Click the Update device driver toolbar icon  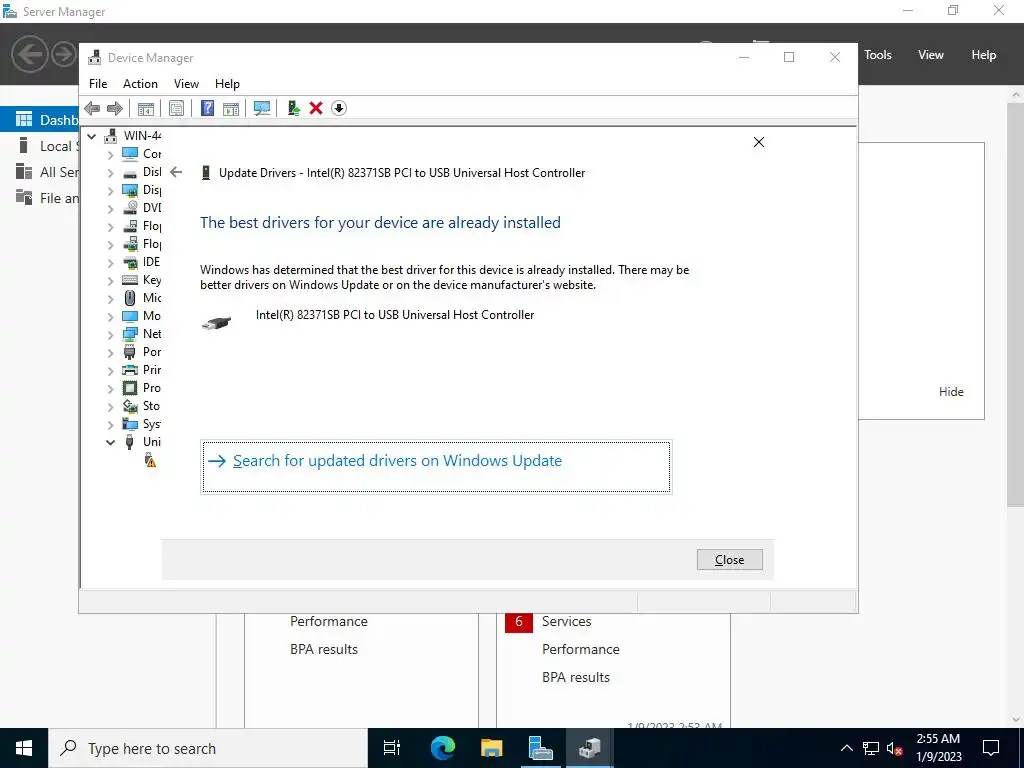tap(294, 108)
